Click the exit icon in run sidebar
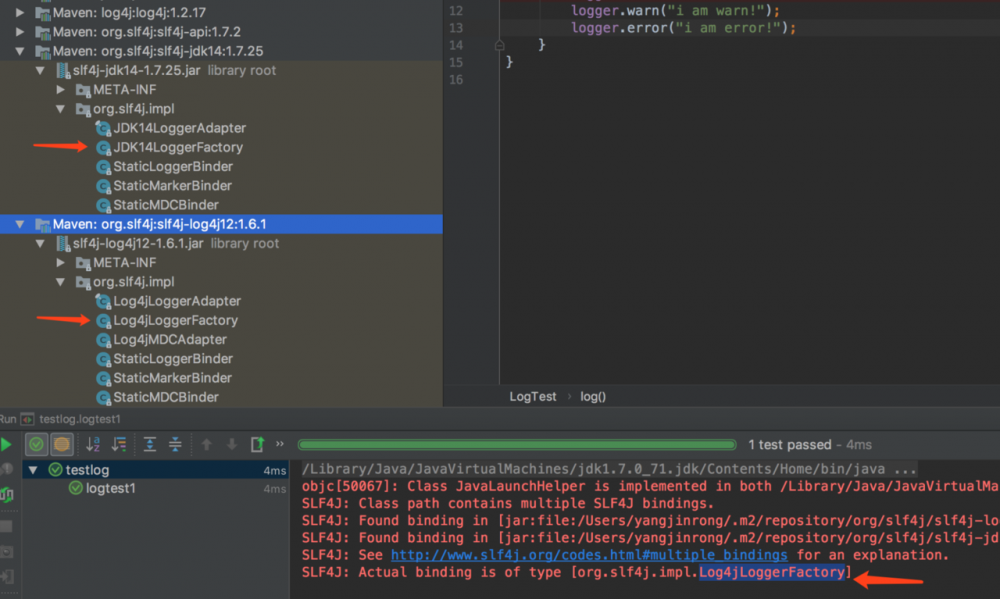The width and height of the screenshot is (1000, 599). (x=6, y=577)
